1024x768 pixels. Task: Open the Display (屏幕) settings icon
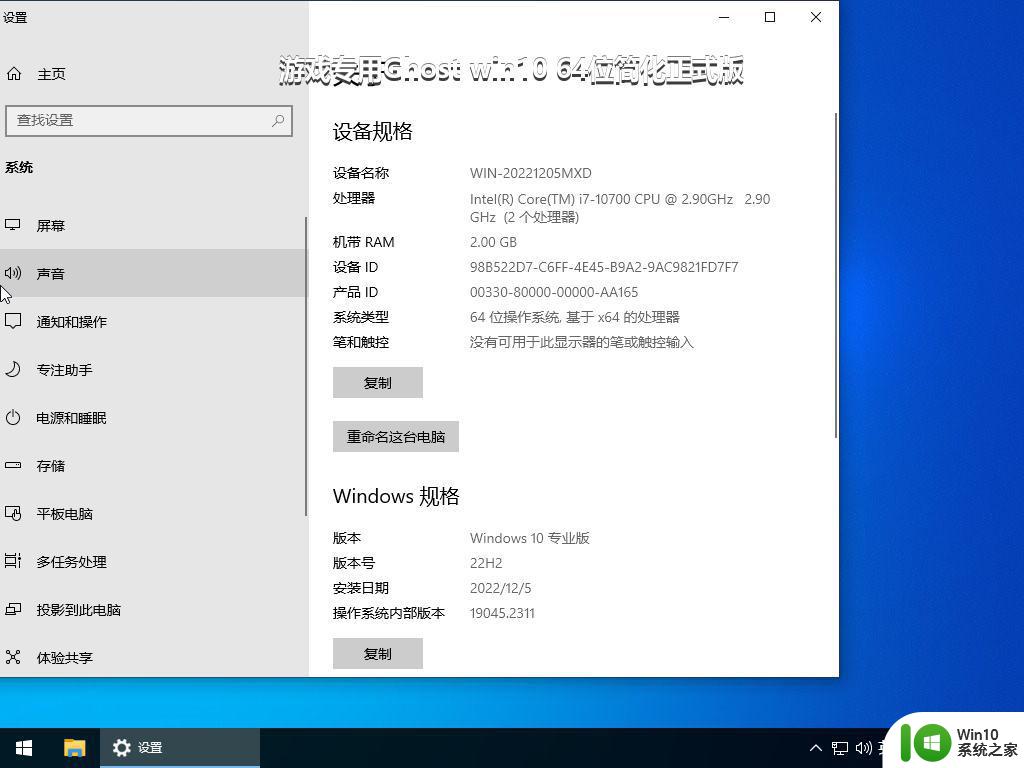(x=13, y=226)
